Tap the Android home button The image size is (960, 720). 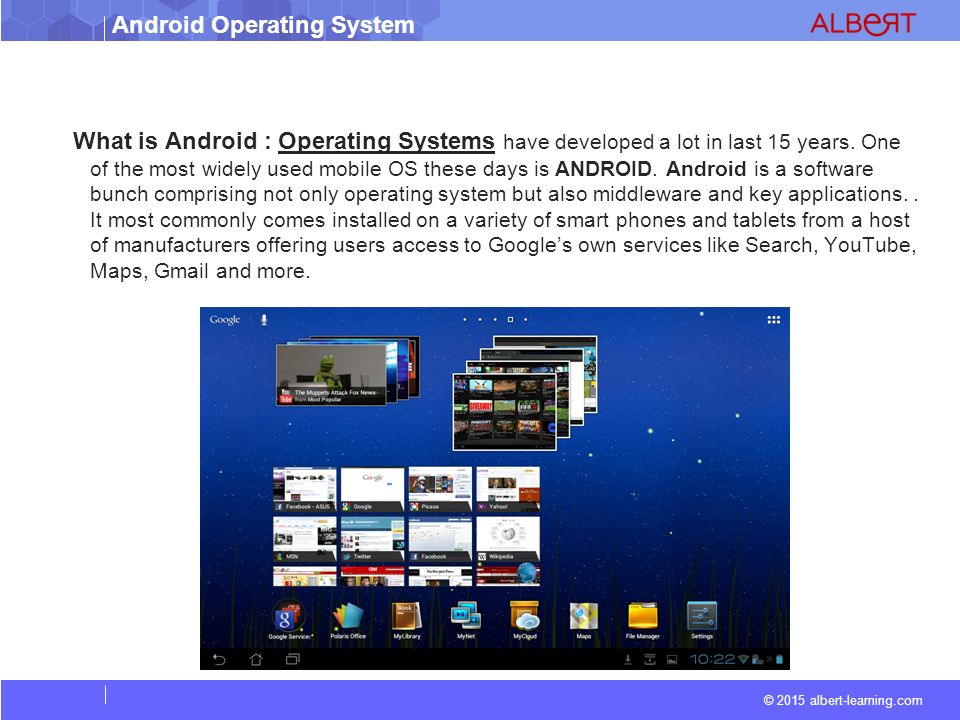point(256,659)
